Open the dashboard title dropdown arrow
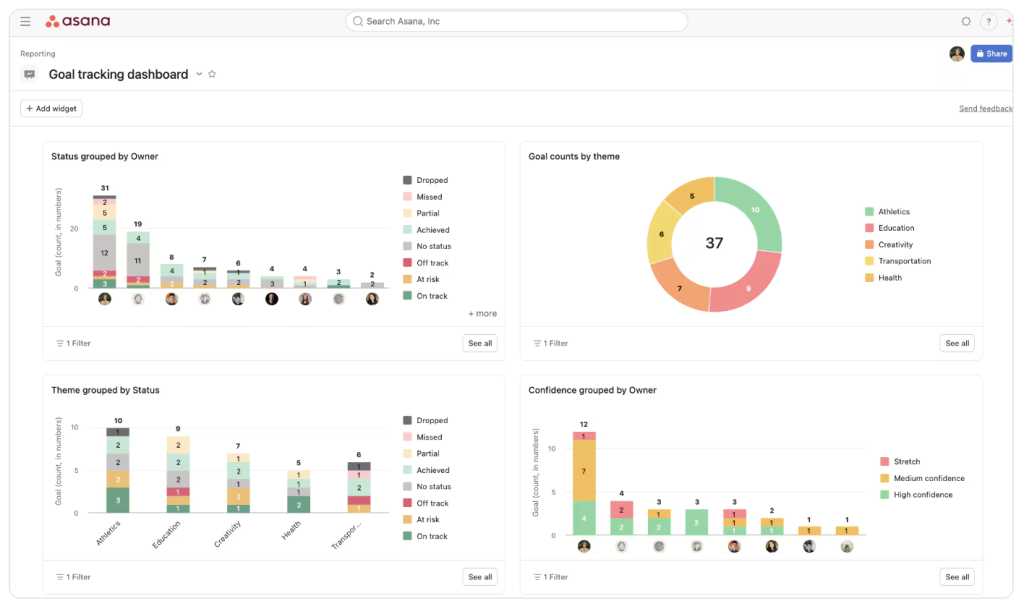The height and width of the screenshot is (609, 1024). [x=199, y=74]
